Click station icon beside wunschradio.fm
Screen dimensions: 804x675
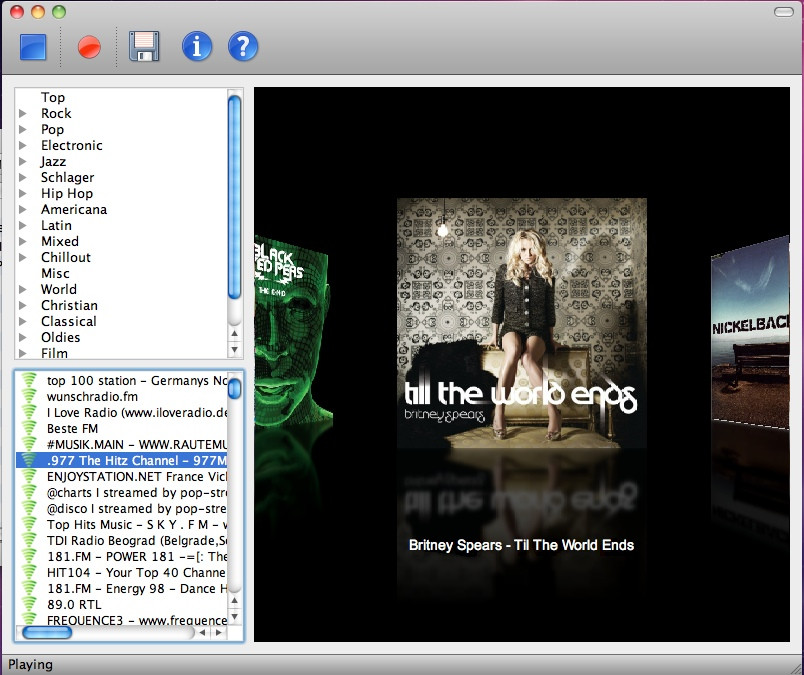point(29,396)
